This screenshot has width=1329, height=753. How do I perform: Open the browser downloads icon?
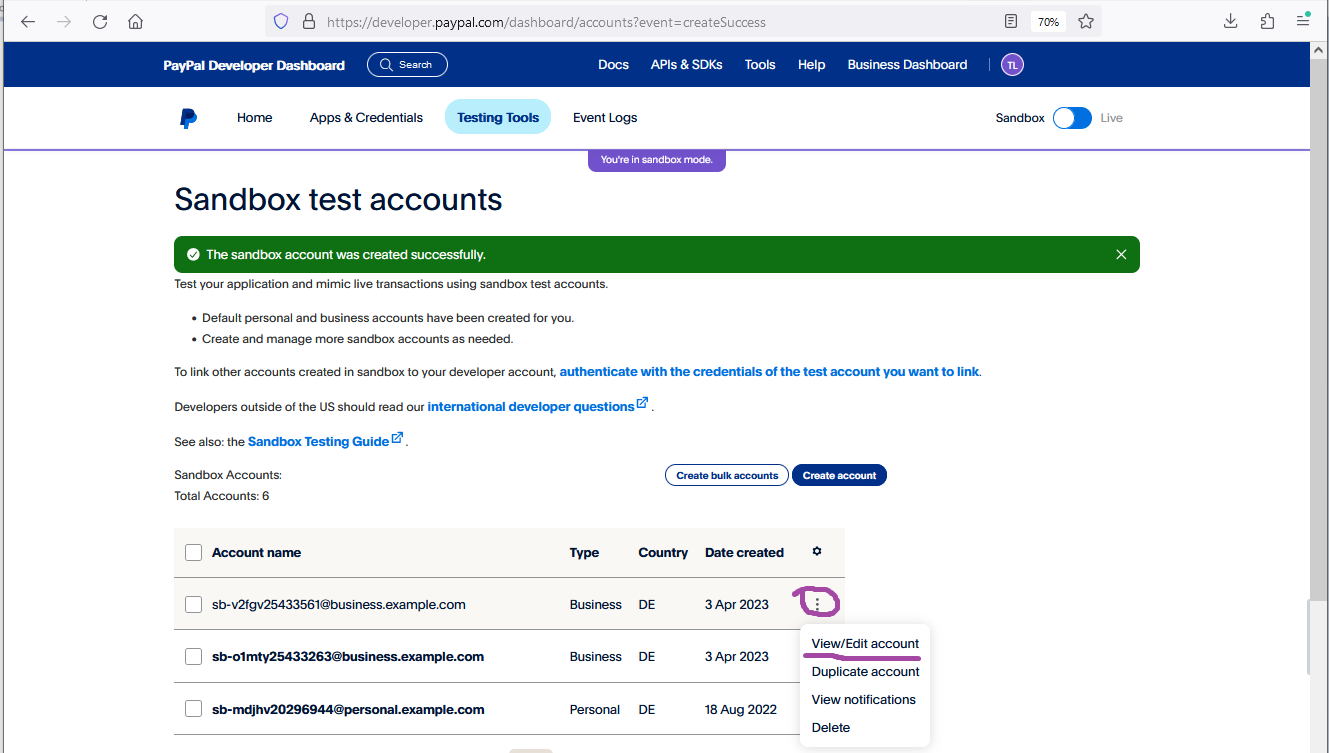tap(1231, 22)
